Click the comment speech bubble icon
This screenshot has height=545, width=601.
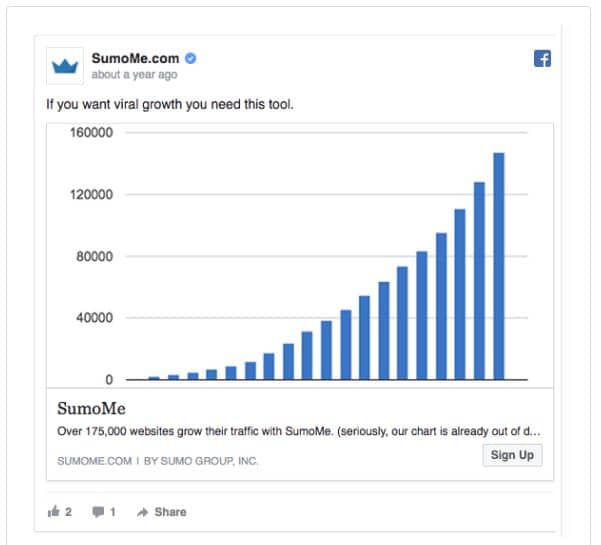pos(98,512)
